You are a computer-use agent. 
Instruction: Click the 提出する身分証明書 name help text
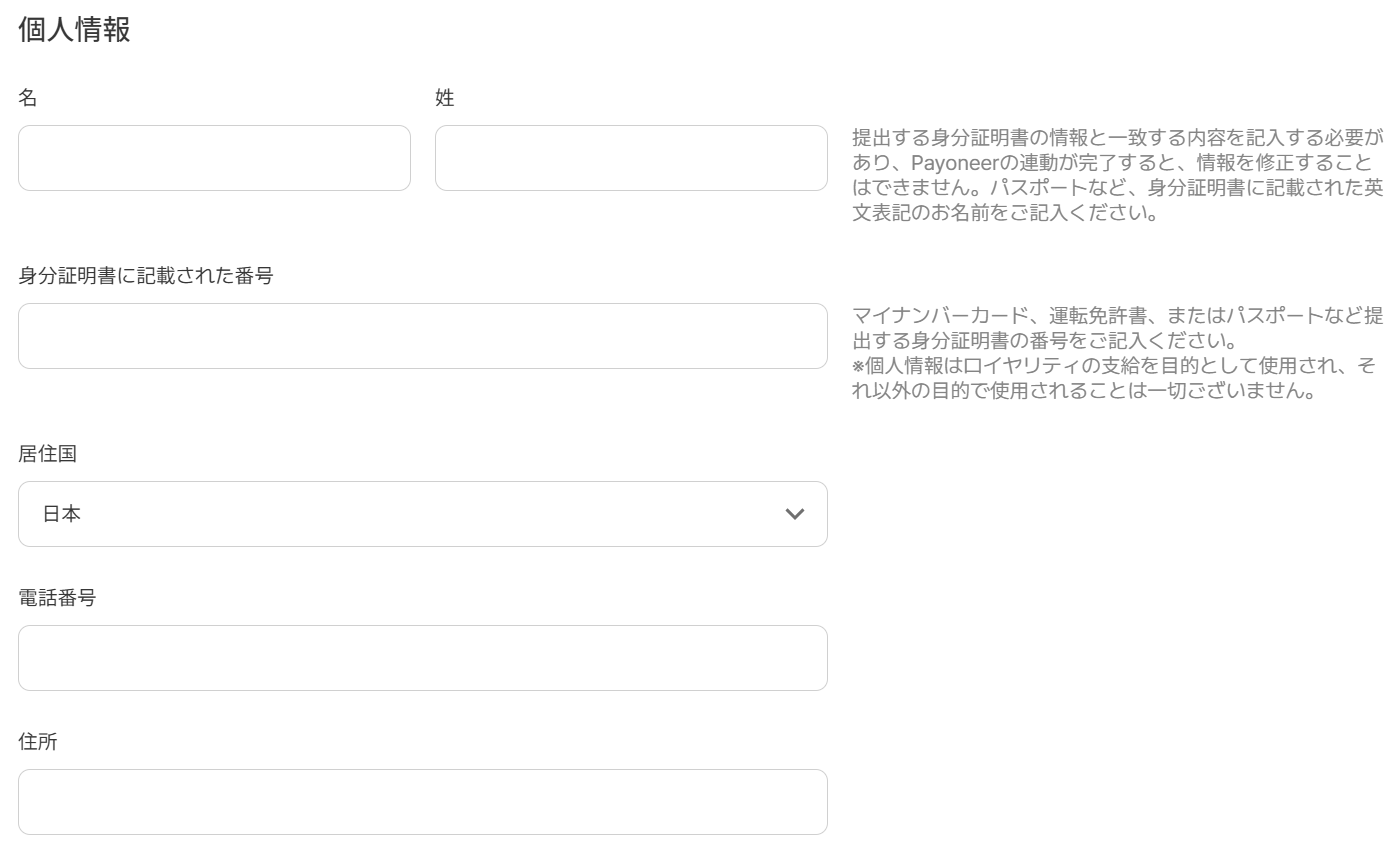point(1117,138)
